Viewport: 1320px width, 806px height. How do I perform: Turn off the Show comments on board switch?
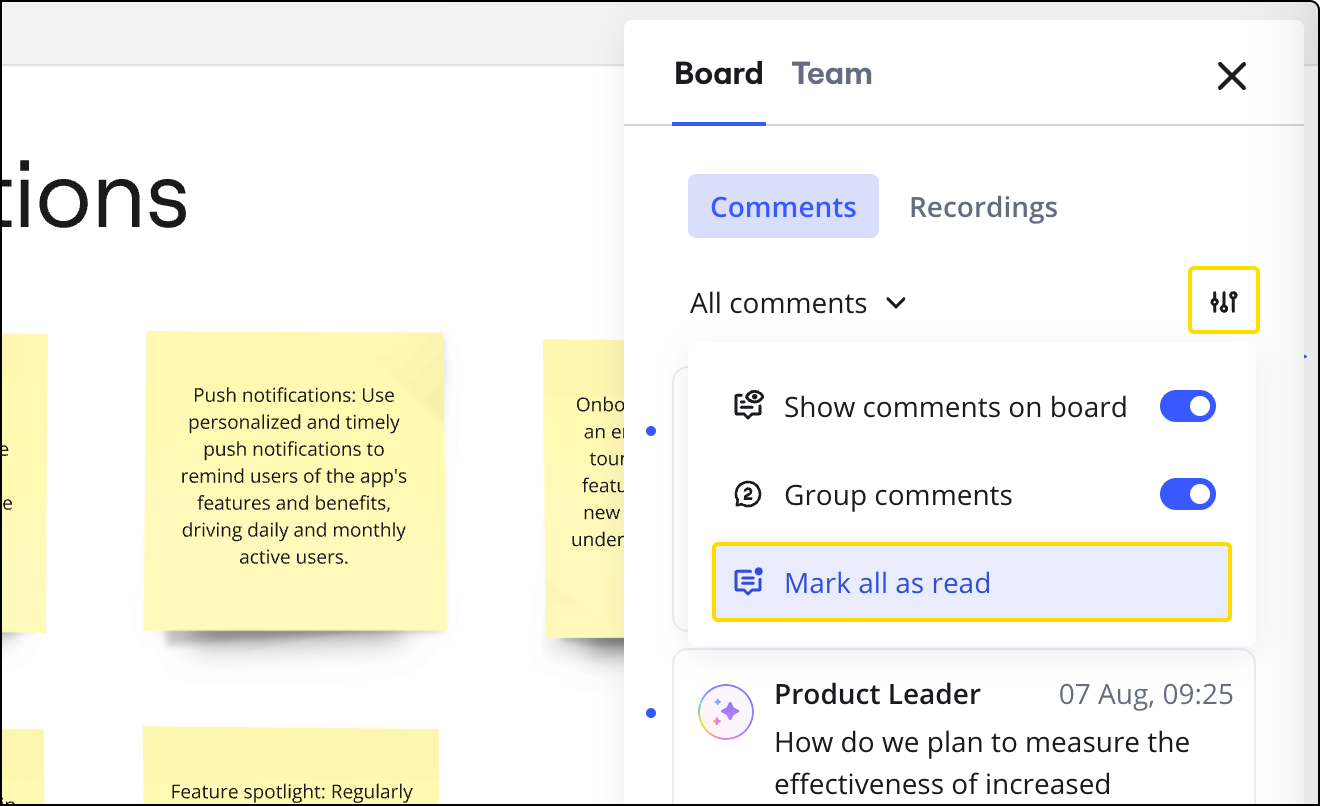pos(1187,406)
